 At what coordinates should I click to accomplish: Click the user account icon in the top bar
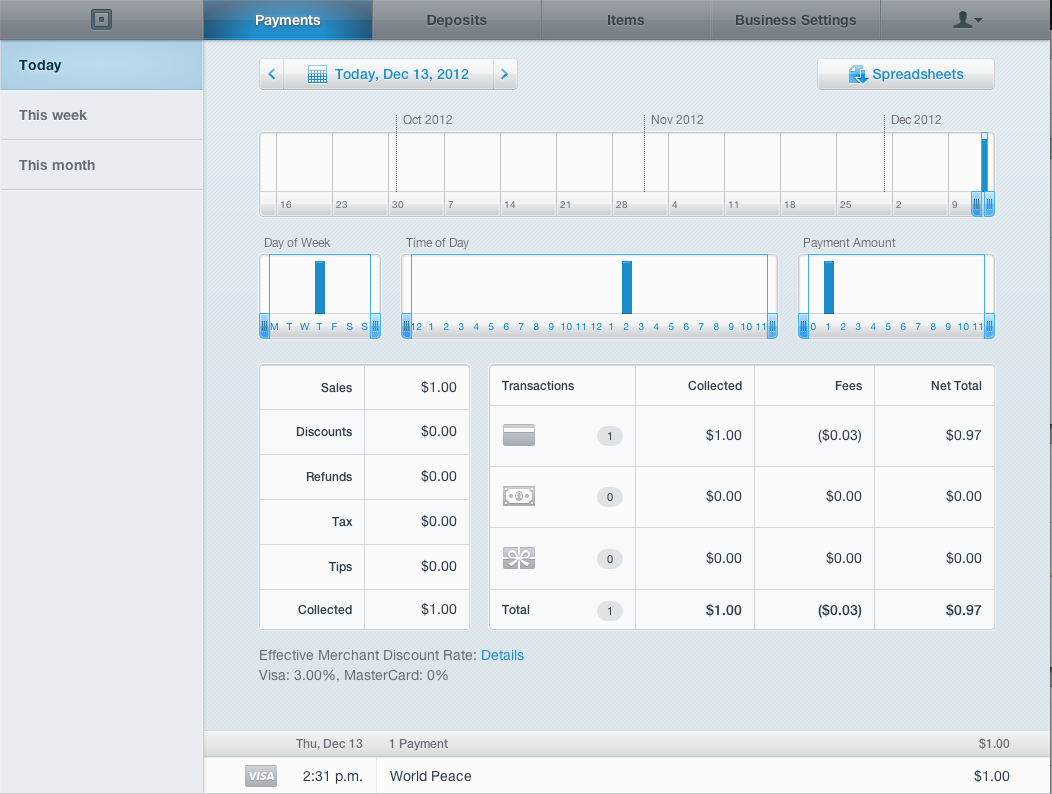click(961, 19)
